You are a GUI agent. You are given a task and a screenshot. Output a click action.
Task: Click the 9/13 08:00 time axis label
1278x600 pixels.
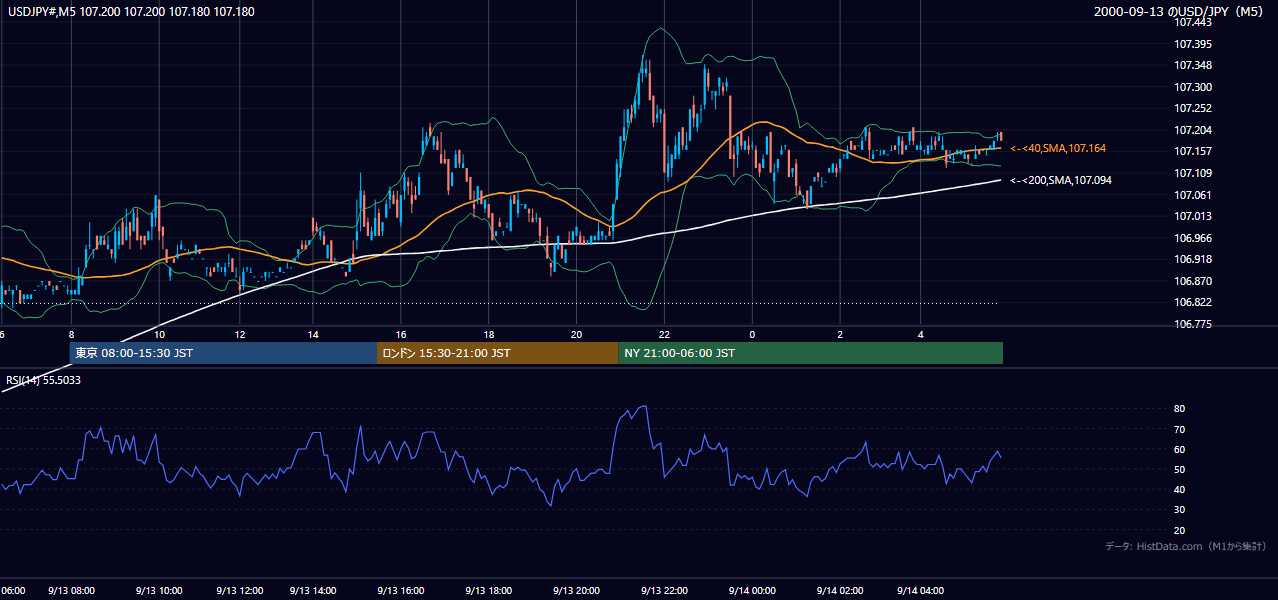point(70,591)
